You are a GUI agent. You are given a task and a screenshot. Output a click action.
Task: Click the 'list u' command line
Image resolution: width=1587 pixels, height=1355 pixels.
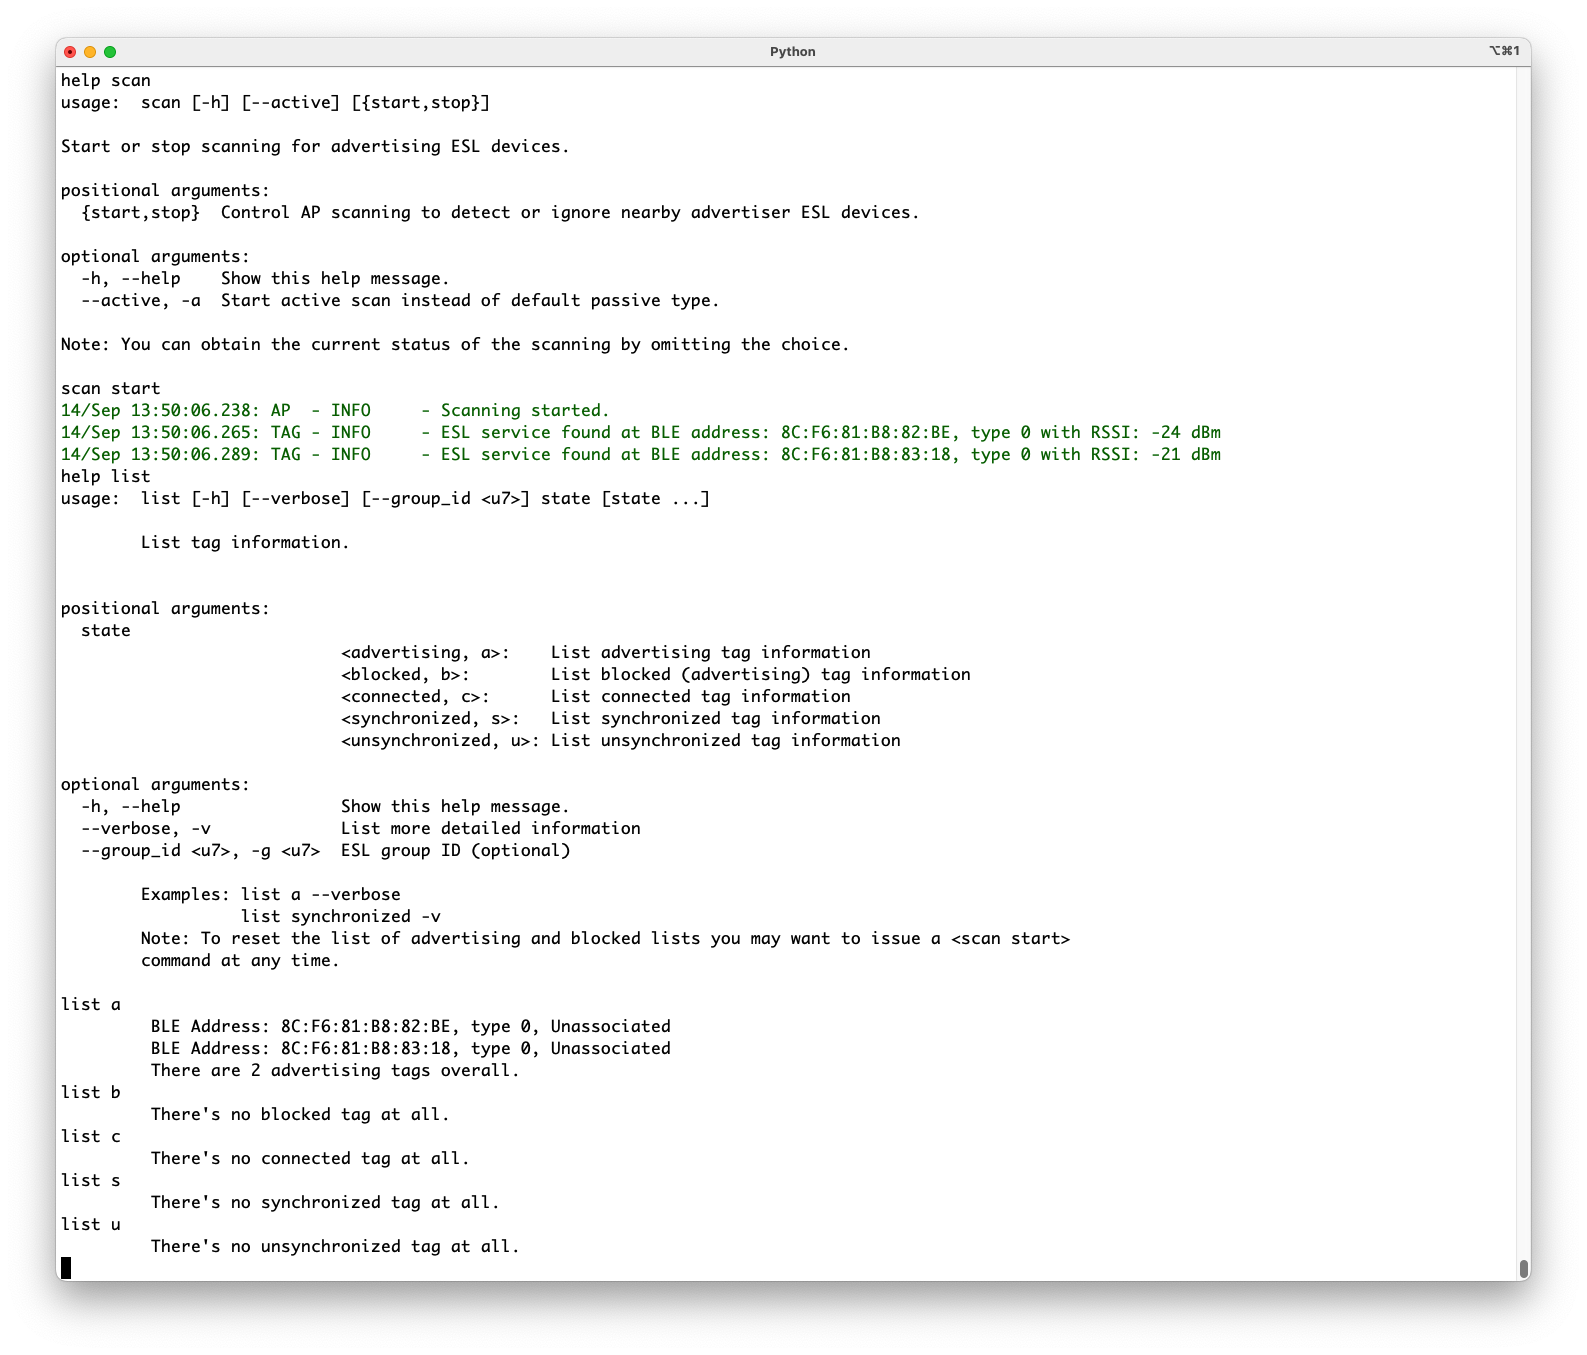[x=91, y=1224]
